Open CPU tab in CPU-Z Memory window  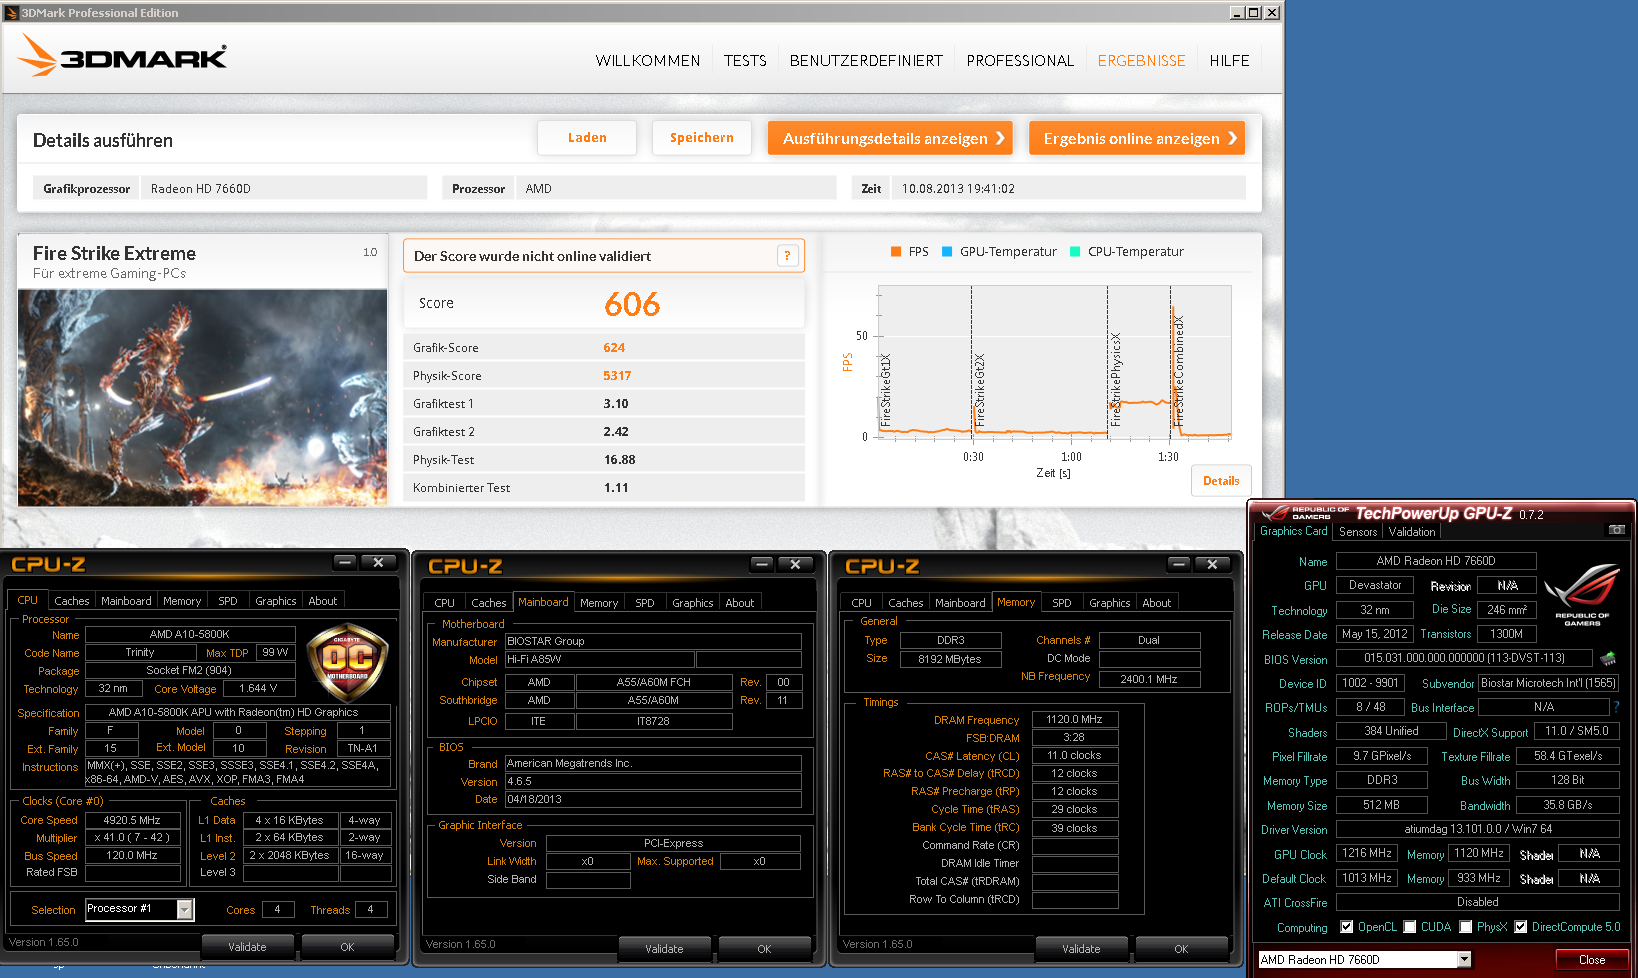[861, 603]
